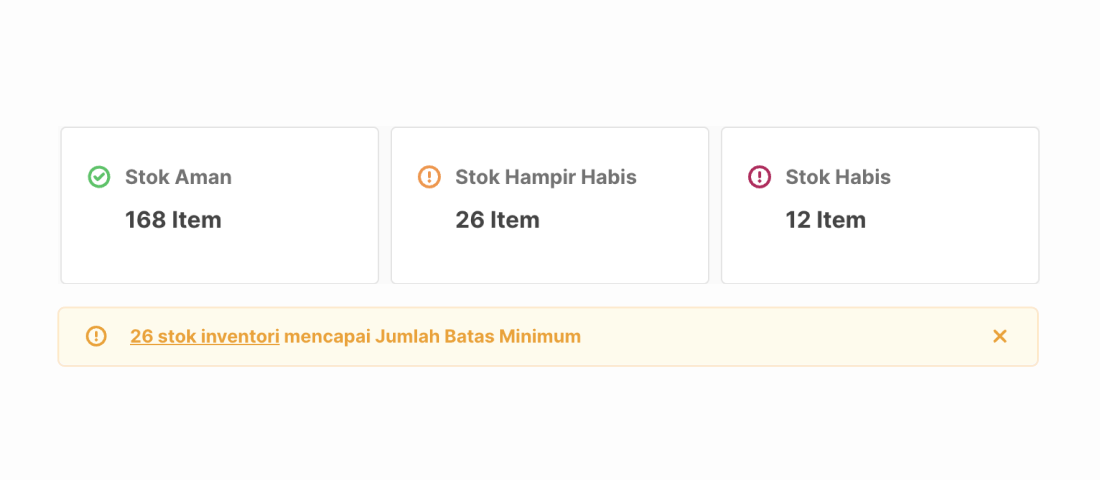Click the green checkmark icon beside Stok Aman
Image resolution: width=1100 pixels, height=480 pixels.
(x=99, y=177)
